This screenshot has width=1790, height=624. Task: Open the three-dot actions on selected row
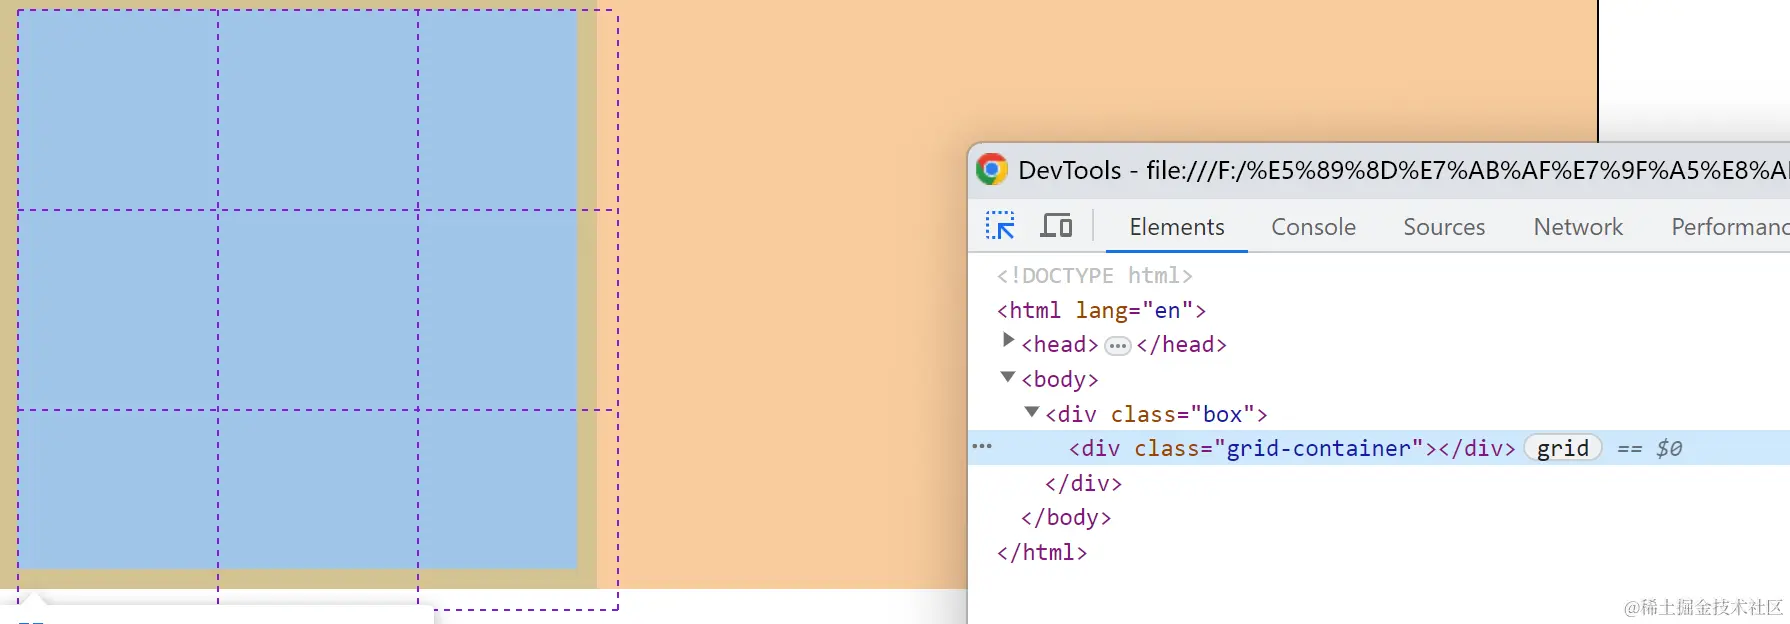click(982, 446)
